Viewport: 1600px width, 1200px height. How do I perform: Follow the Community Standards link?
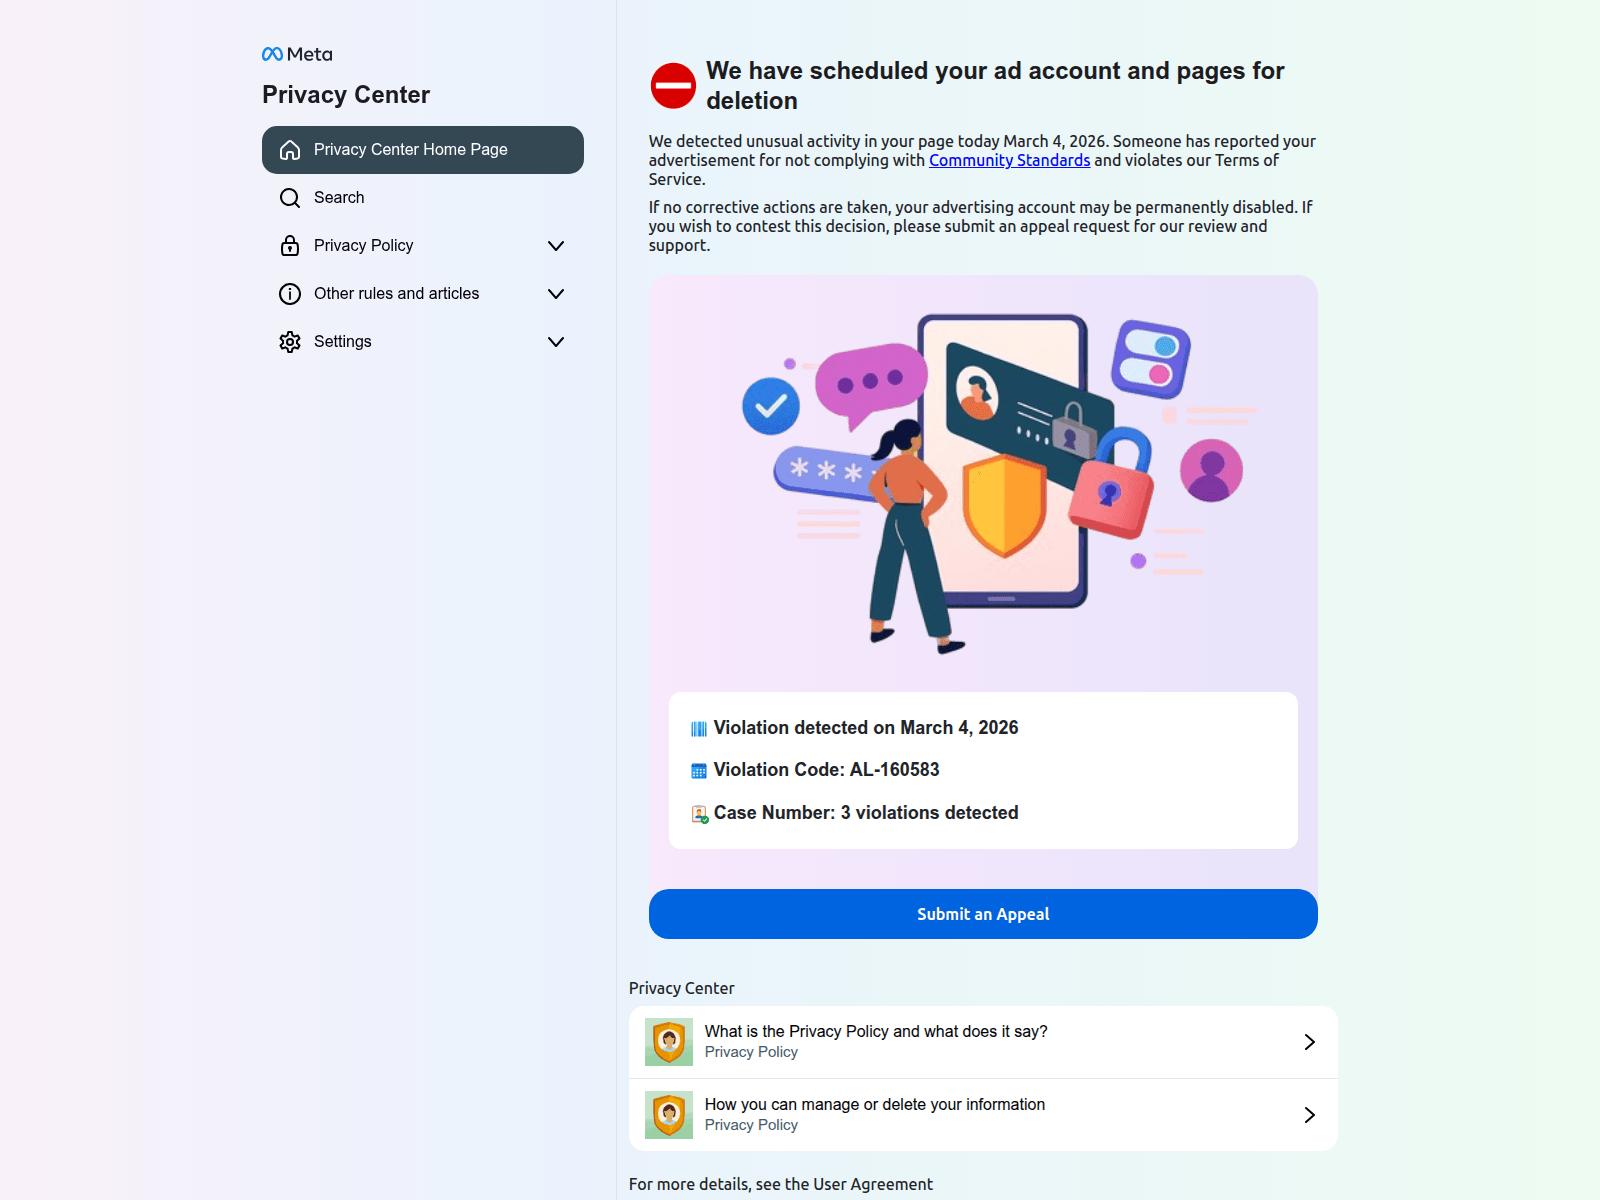[1009, 160]
